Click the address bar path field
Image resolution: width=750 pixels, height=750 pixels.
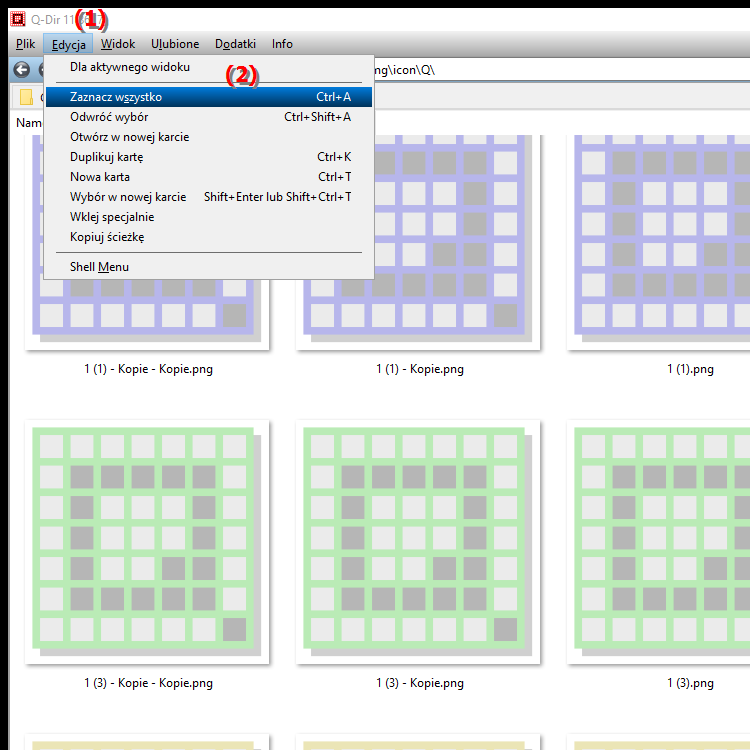click(x=562, y=70)
